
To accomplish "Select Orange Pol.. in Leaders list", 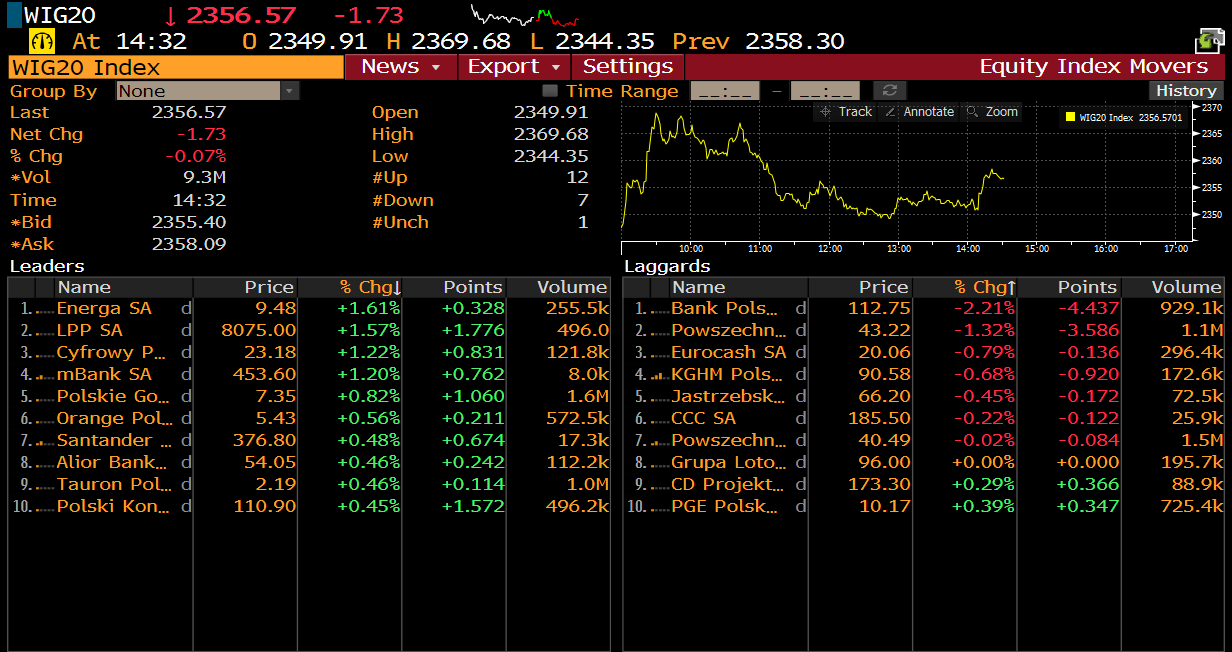I will pos(114,419).
